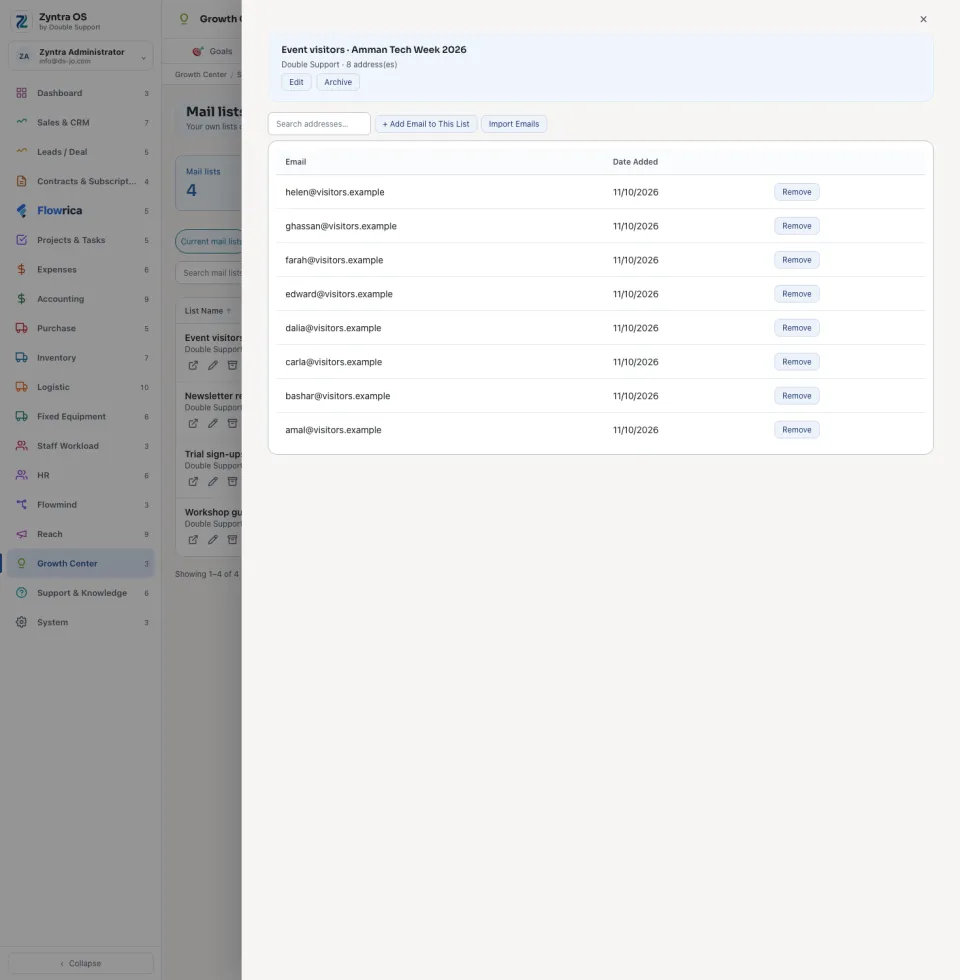Select the Current mail lists filter tab
The image size is (960, 980).
[209, 241]
